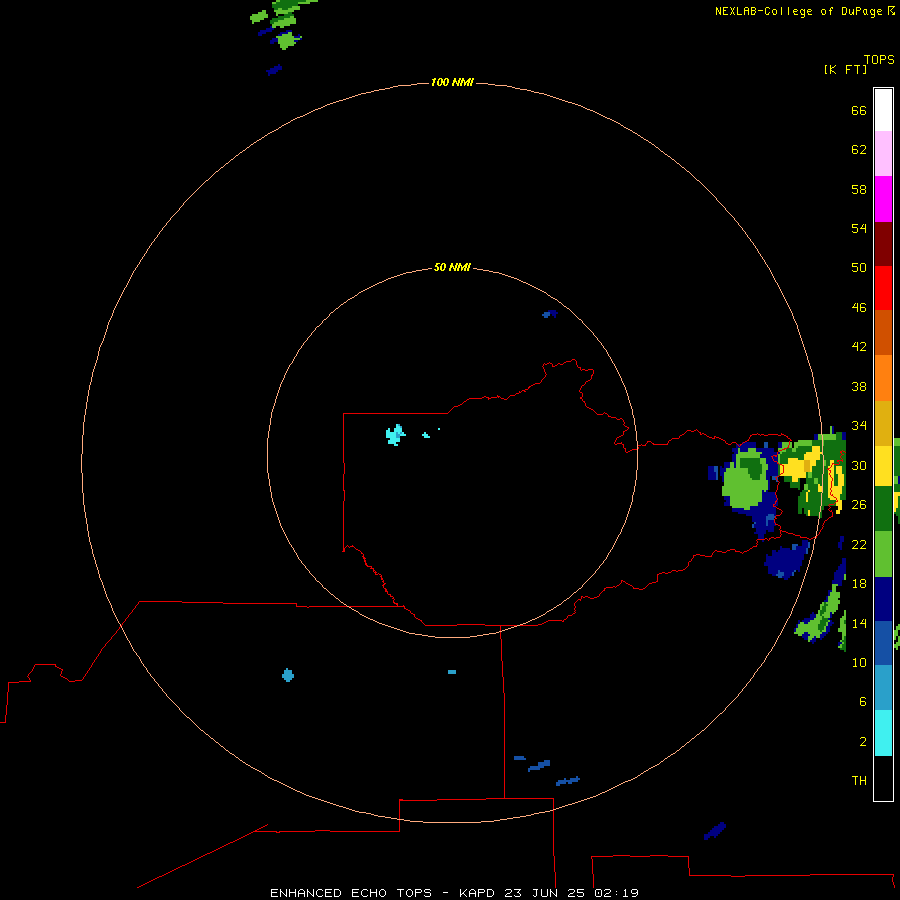Click the 50 NMI range ring label

point(452,267)
